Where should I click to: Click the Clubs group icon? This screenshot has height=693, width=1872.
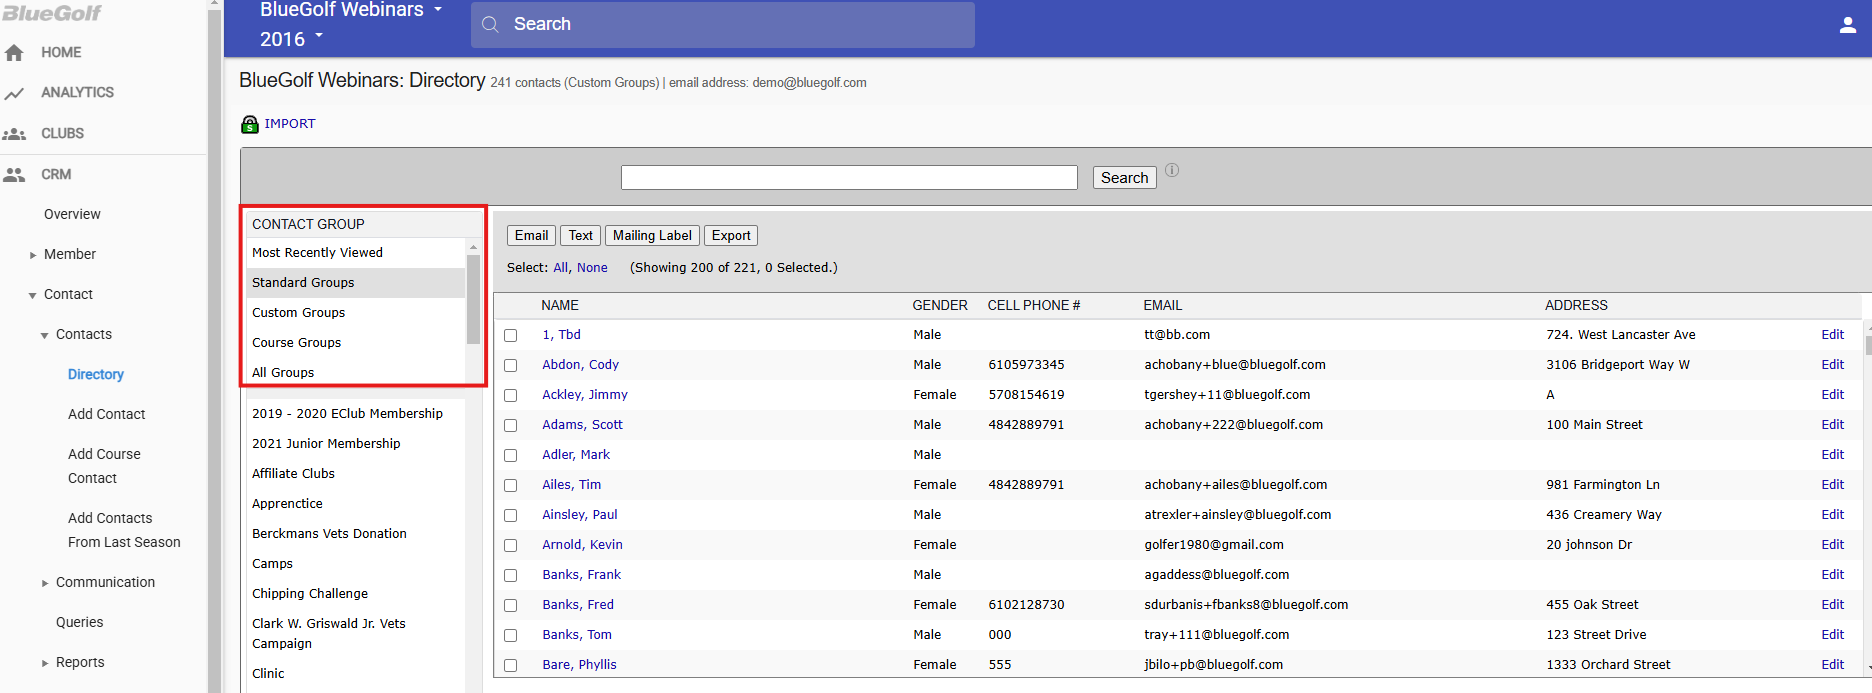[x=14, y=133]
